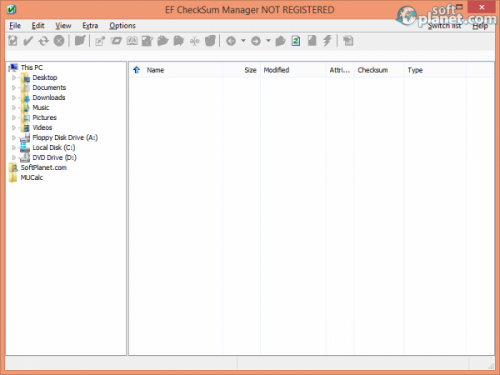
Task: Select Floppy Disk Drive (A:) label
Action: tap(65, 138)
